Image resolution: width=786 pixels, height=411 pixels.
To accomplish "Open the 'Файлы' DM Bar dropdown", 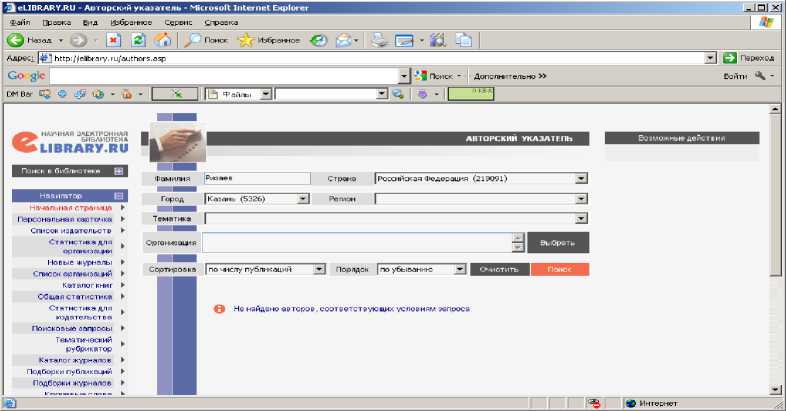I will 266,94.
